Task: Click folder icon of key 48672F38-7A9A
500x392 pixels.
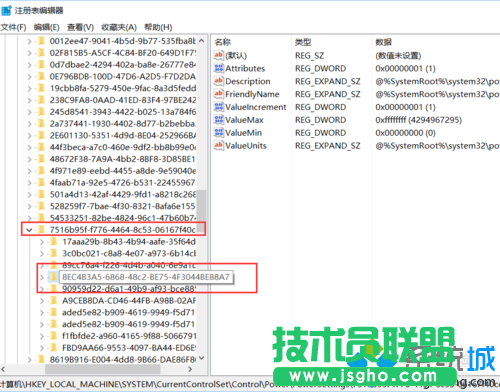Action: (x=41, y=159)
